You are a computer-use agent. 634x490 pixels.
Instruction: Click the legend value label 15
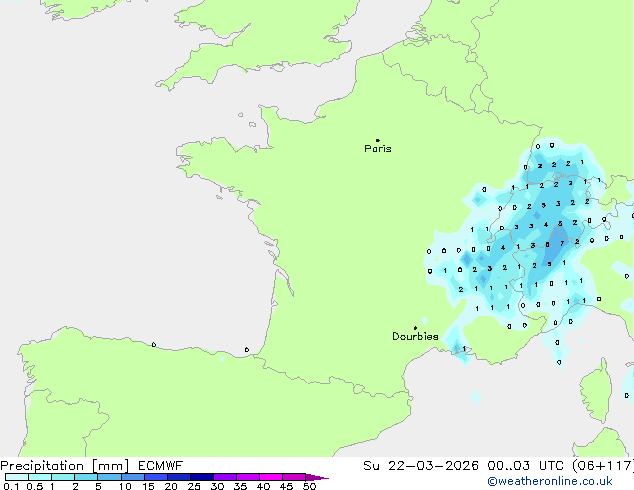[x=148, y=486]
